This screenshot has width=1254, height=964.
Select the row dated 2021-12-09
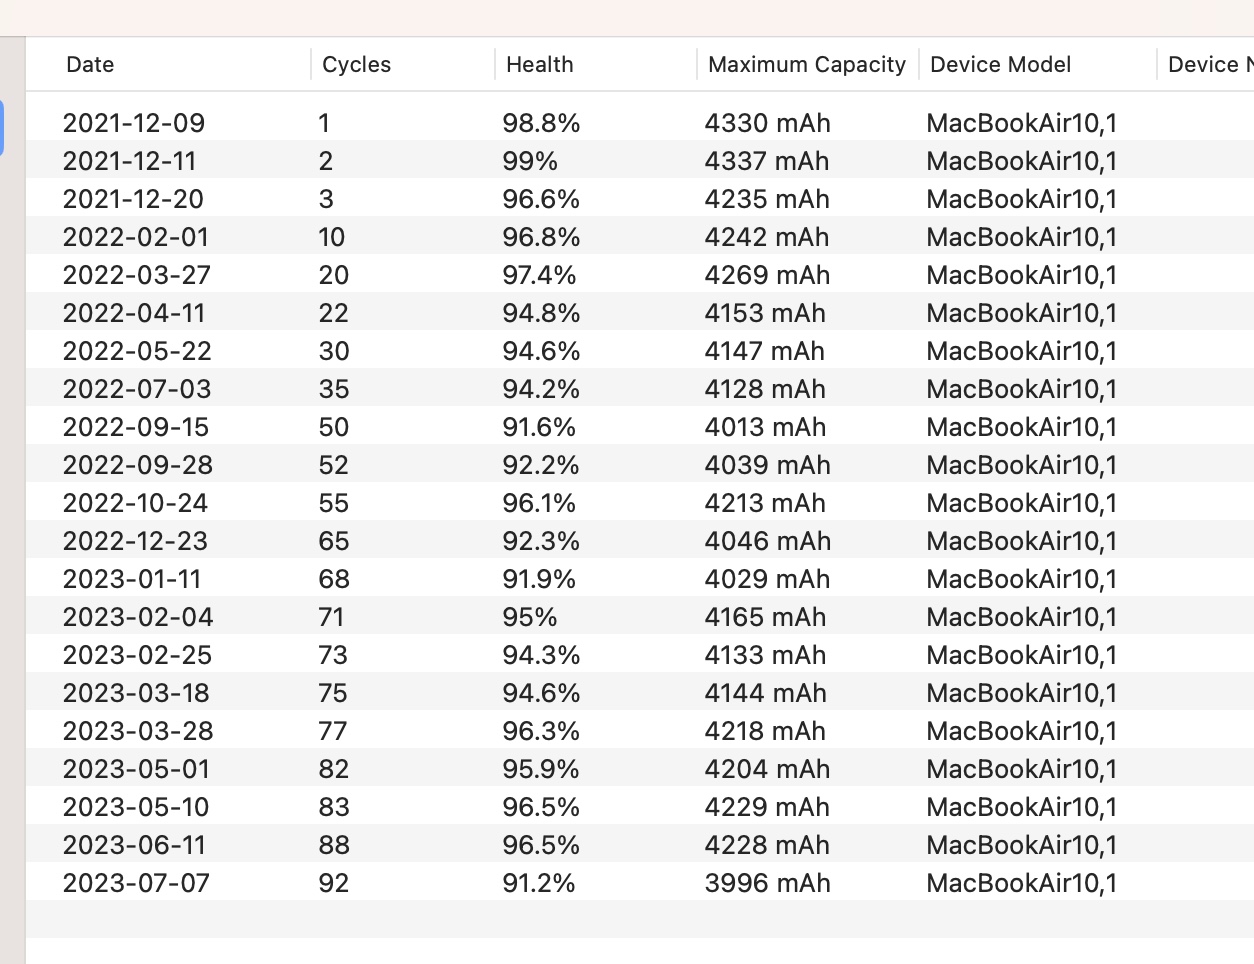point(134,123)
